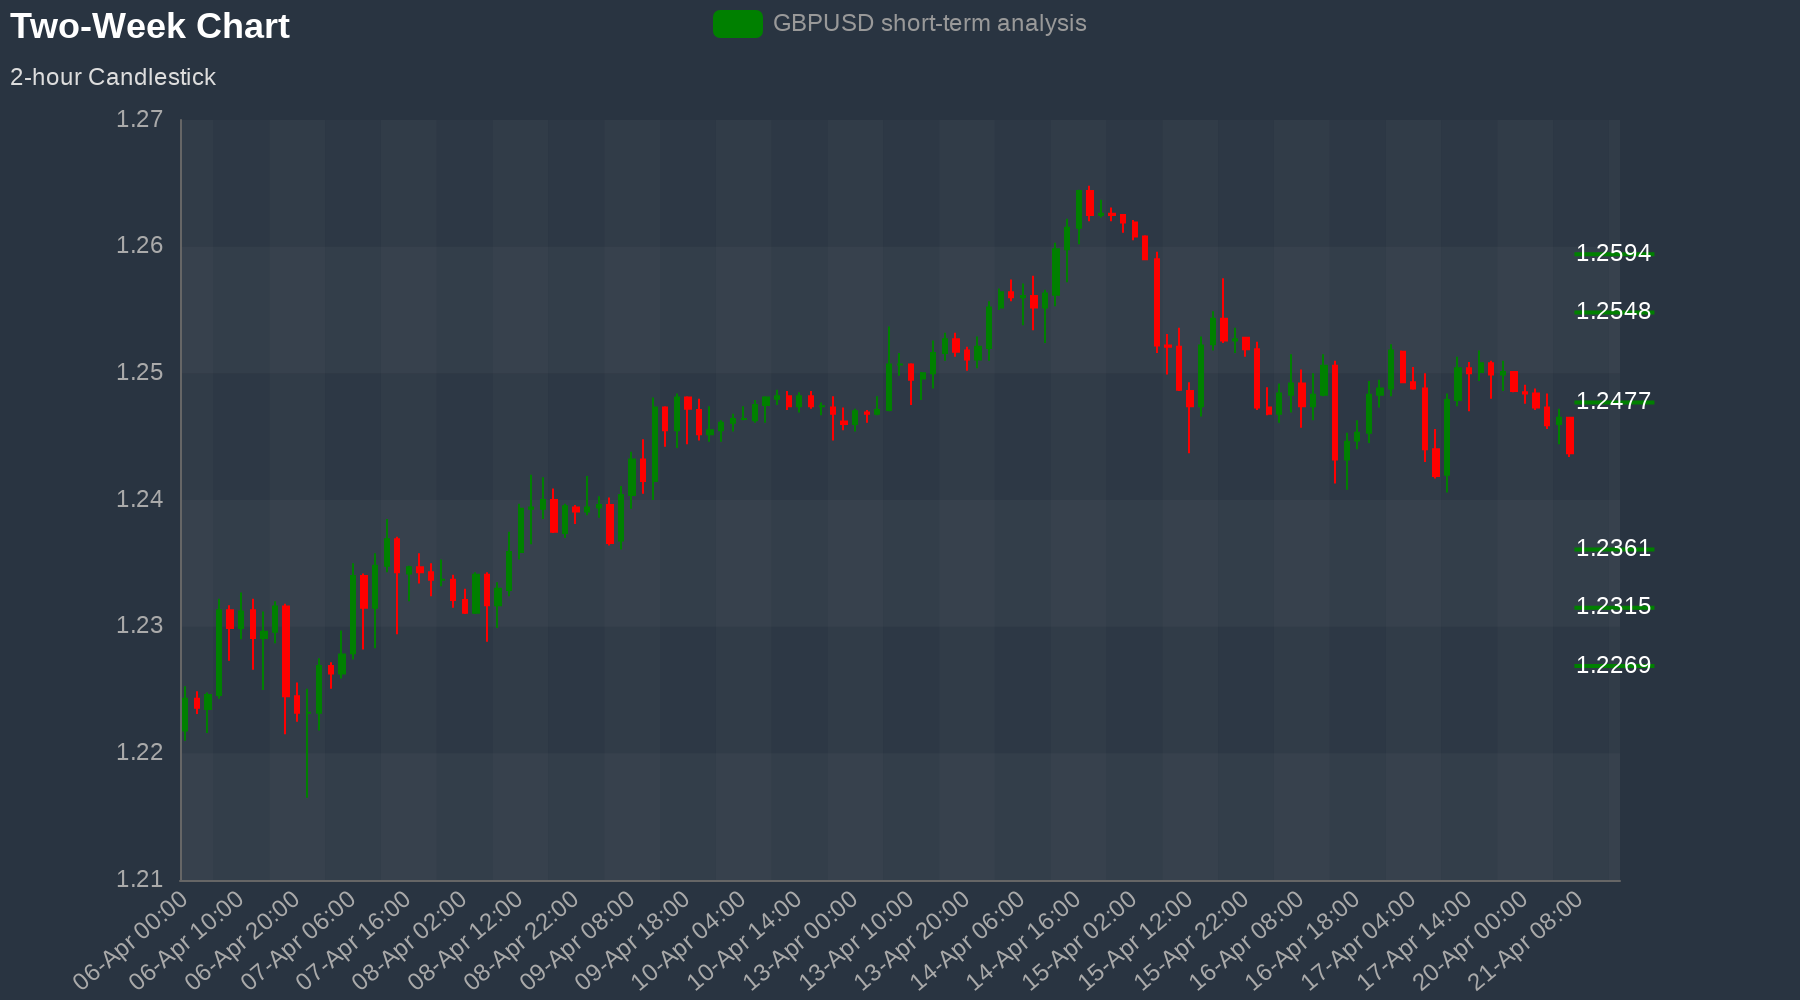Click the '2-hour Candlestick' subtitle
Image resolution: width=1800 pixels, height=1000 pixels.
coord(113,77)
